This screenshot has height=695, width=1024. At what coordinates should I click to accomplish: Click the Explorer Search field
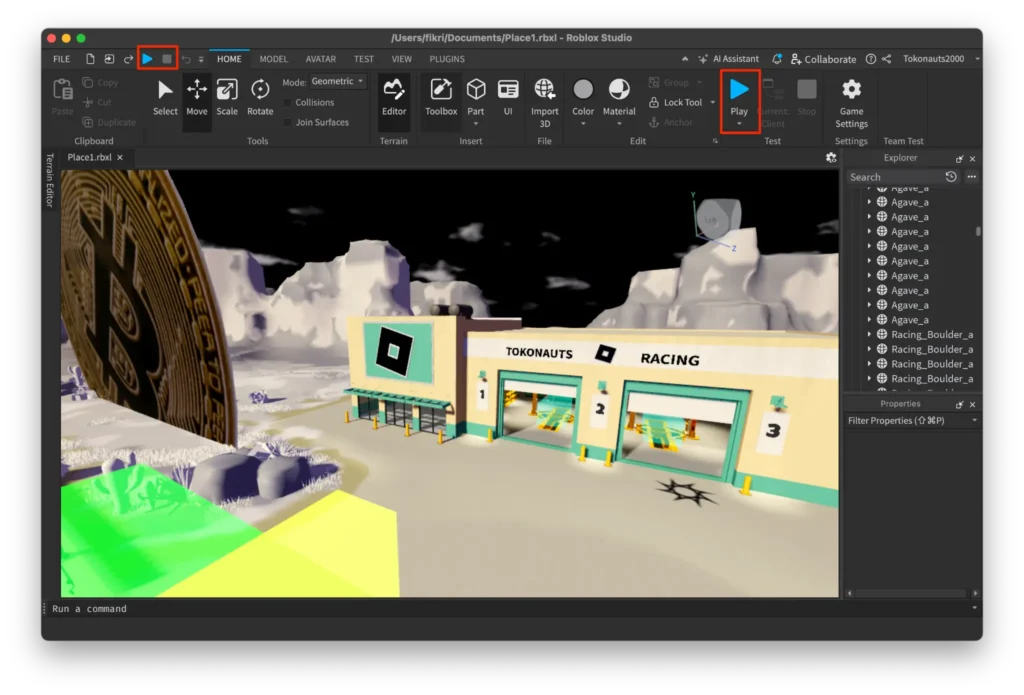[895, 177]
